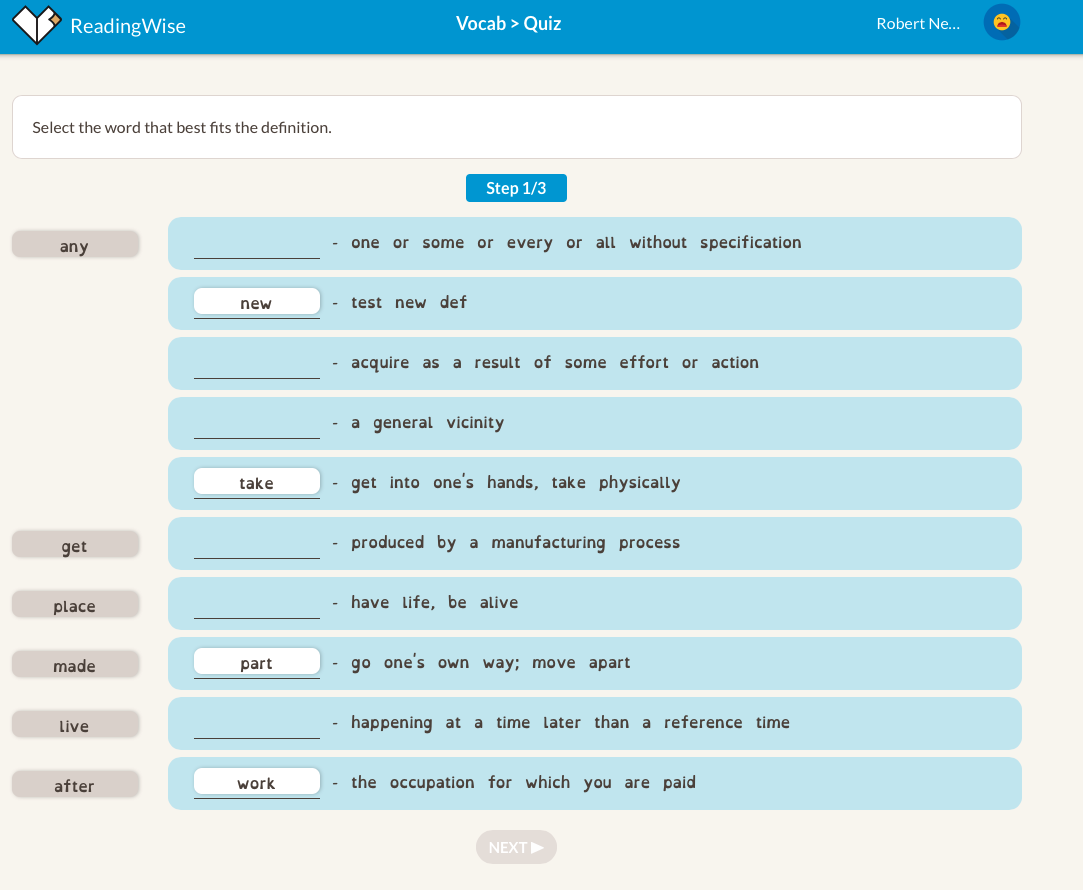The width and height of the screenshot is (1083, 890).
Task: Click the placed 'take' answer chip
Action: [x=257, y=482]
